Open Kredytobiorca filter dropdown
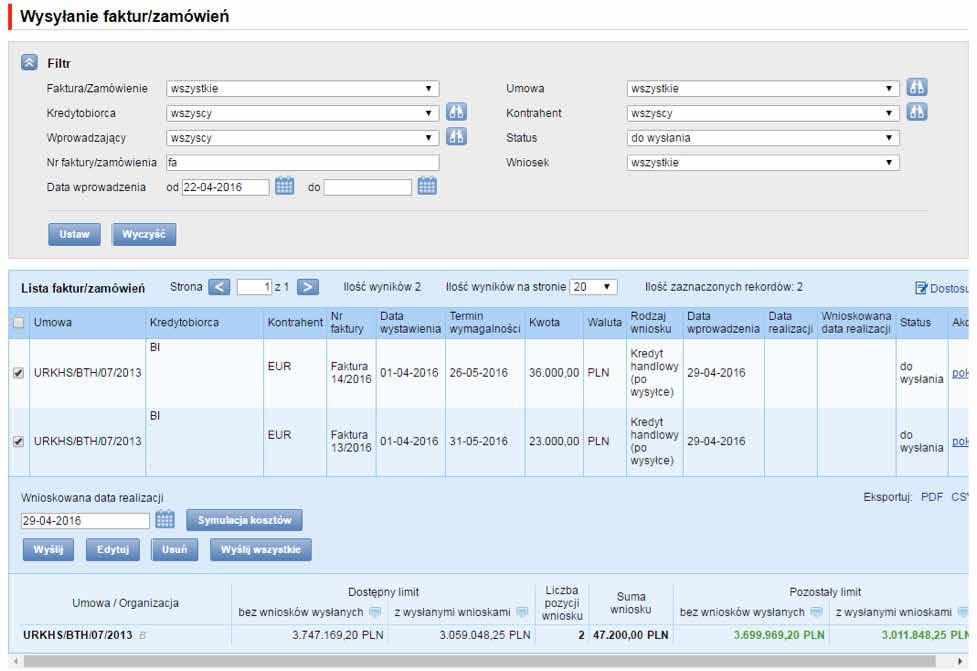The width and height of the screenshot is (977, 671). 303,113
